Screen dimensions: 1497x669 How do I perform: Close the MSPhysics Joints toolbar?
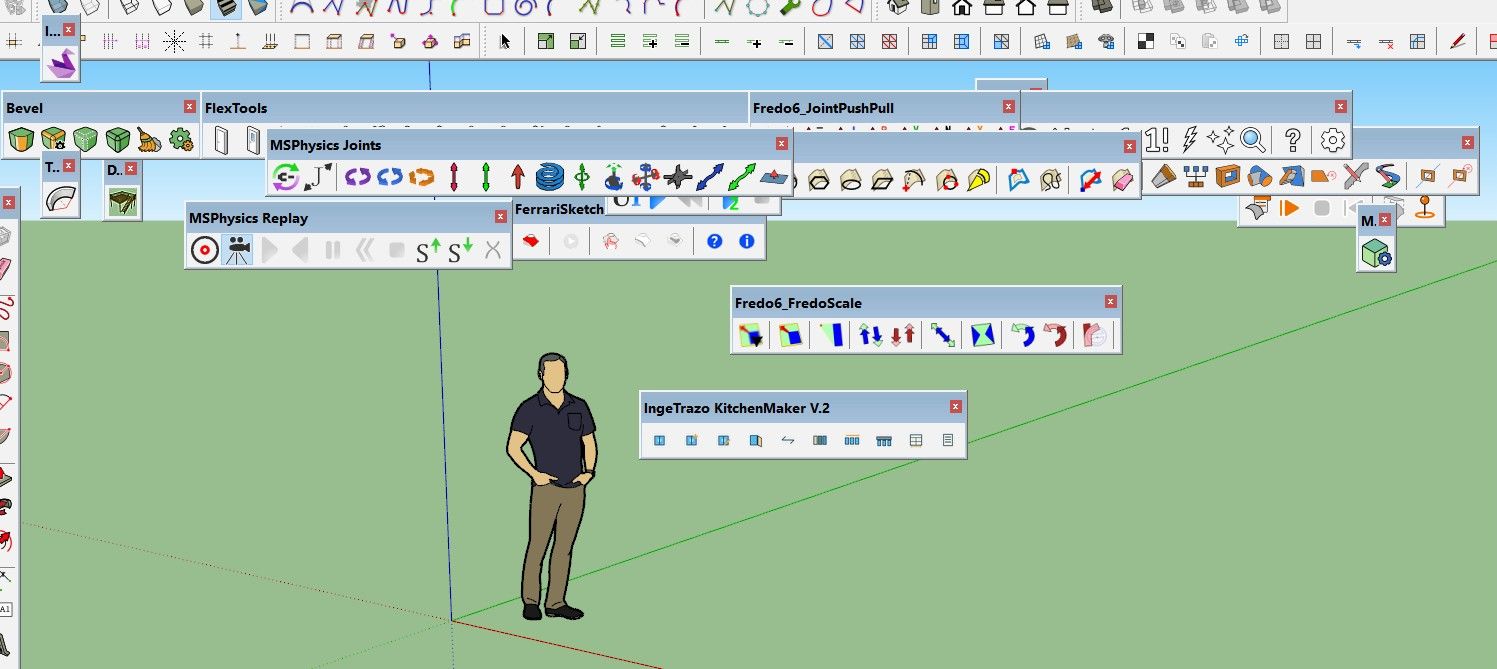click(x=781, y=144)
